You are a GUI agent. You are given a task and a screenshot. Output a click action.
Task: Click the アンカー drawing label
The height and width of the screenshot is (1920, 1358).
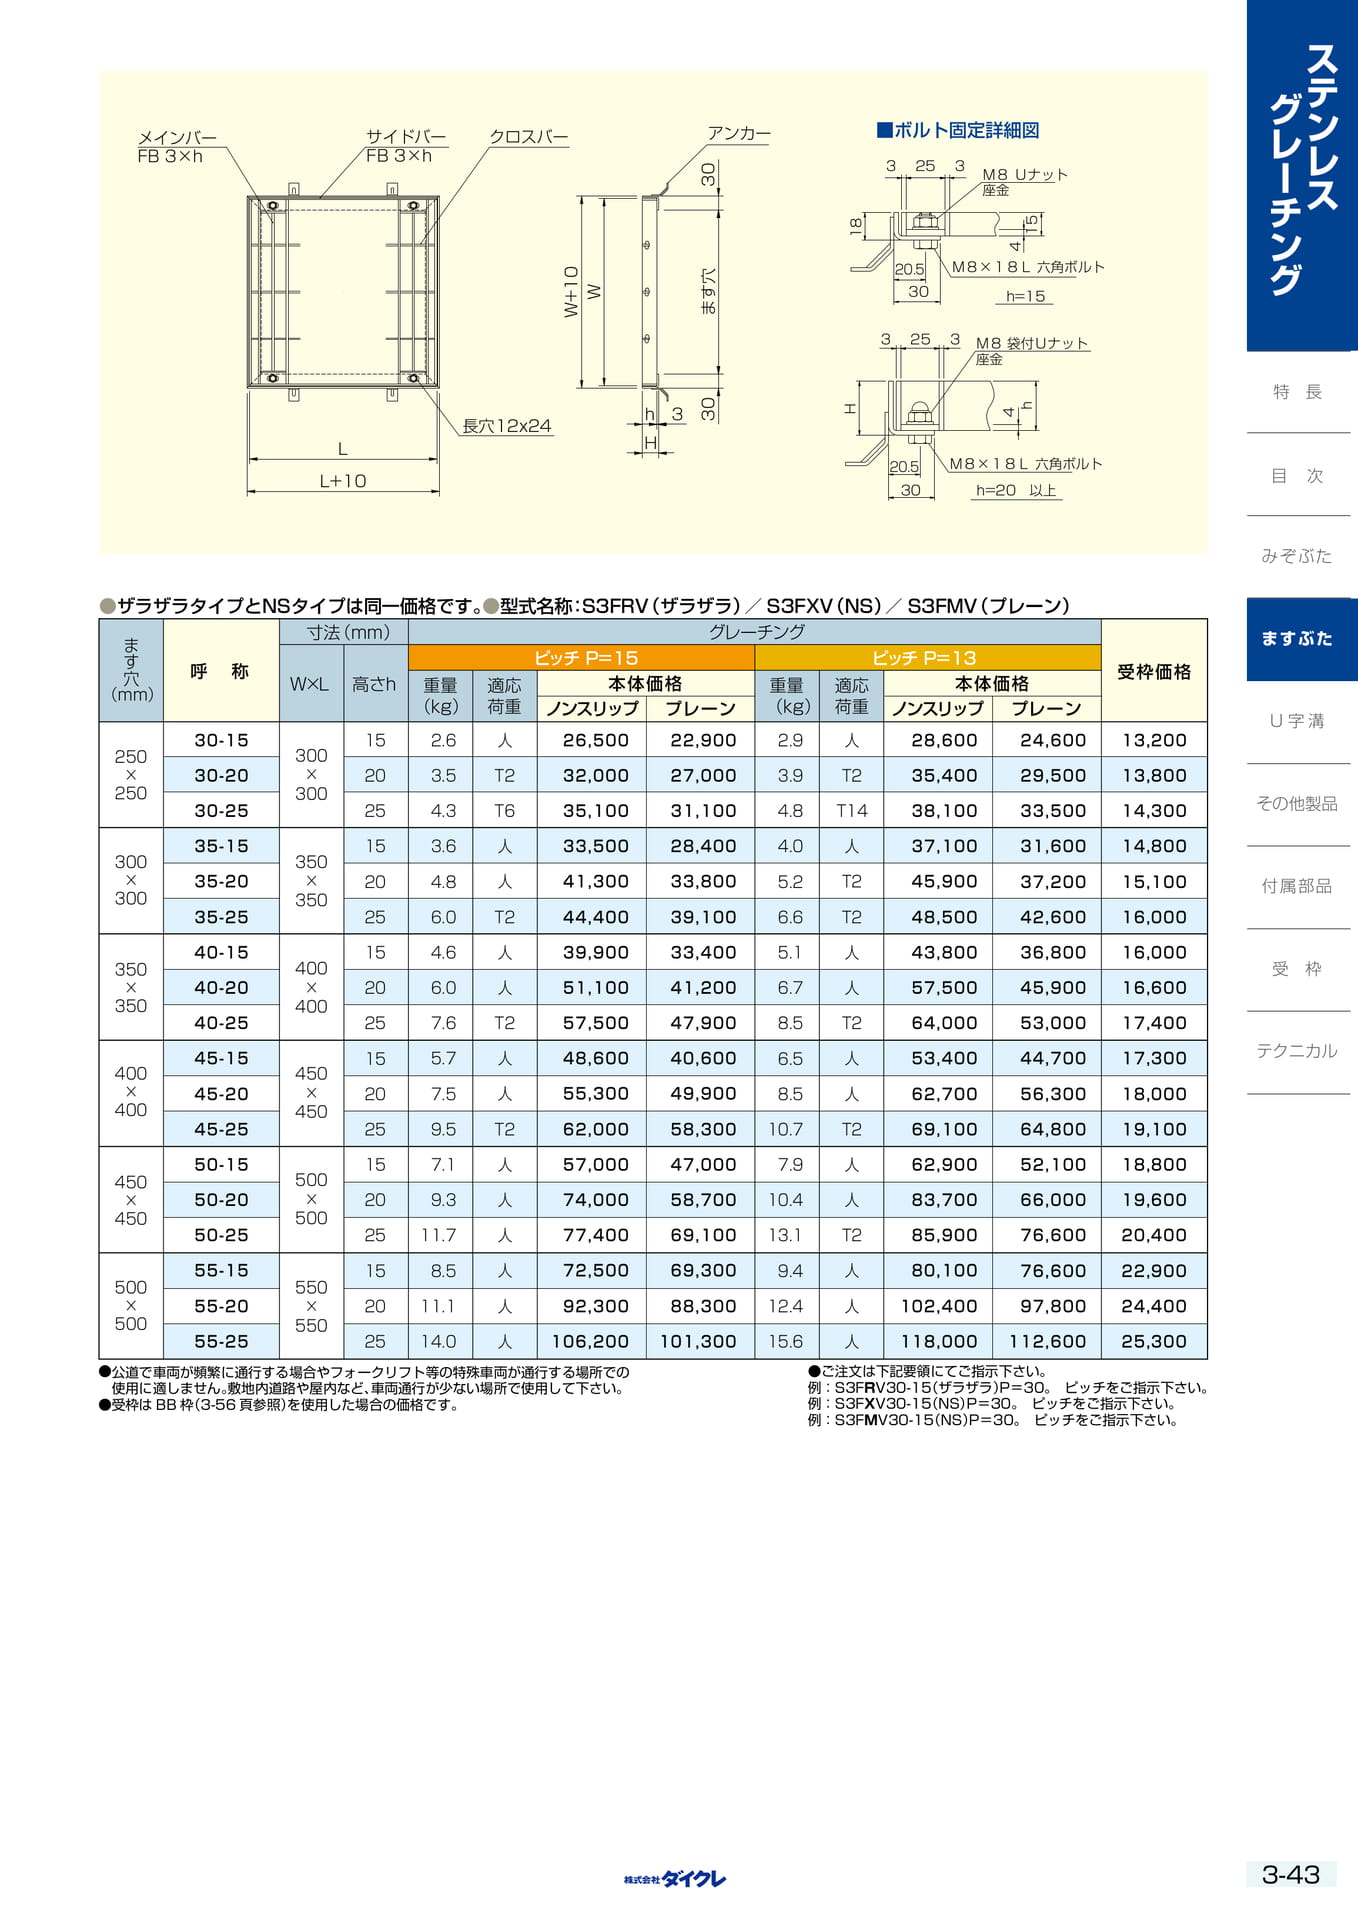pos(739,133)
